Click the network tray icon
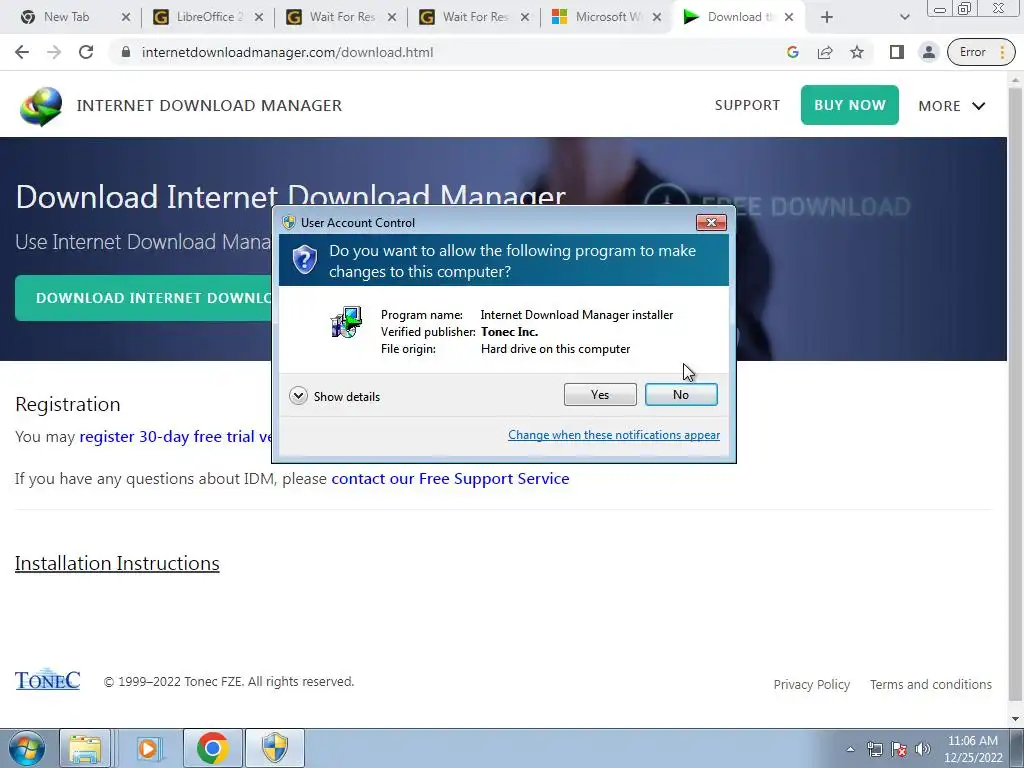This screenshot has width=1024, height=768. click(x=874, y=749)
